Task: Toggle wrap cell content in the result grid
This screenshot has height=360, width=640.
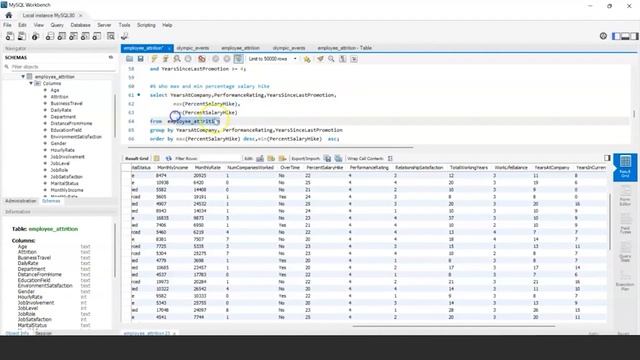Action: point(390,158)
